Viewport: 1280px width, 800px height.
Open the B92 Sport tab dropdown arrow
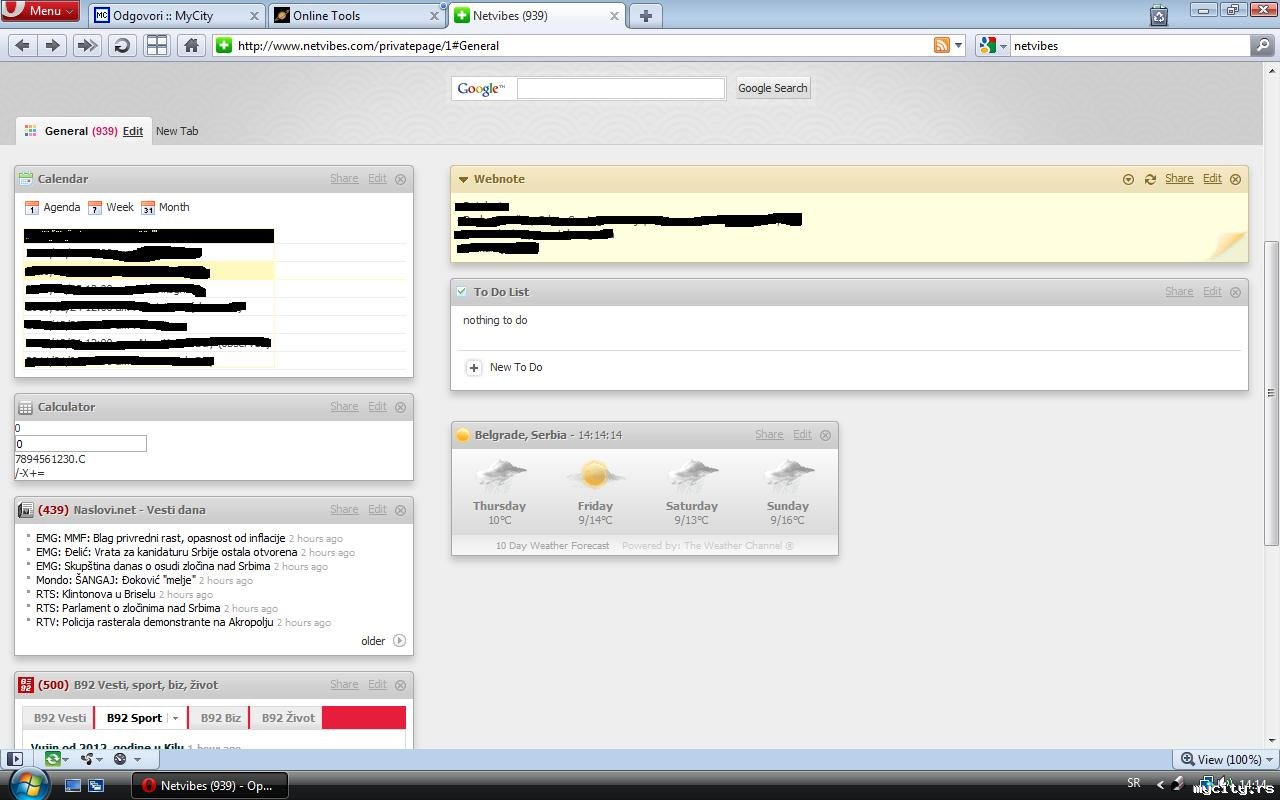(x=175, y=718)
